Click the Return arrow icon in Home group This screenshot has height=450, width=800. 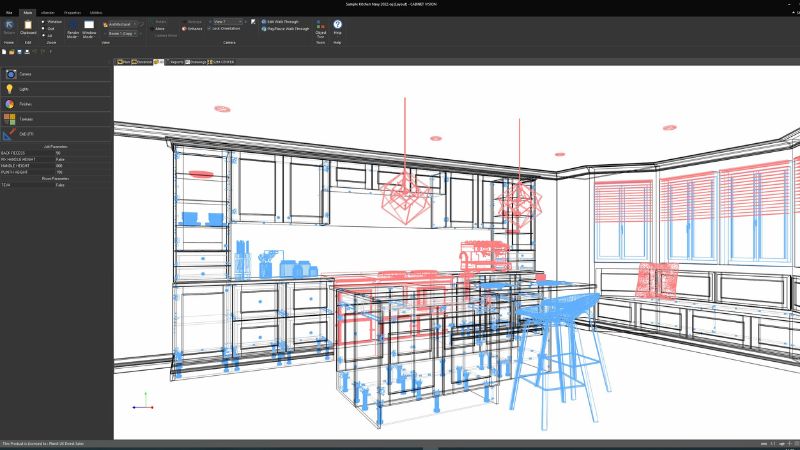tap(9, 27)
